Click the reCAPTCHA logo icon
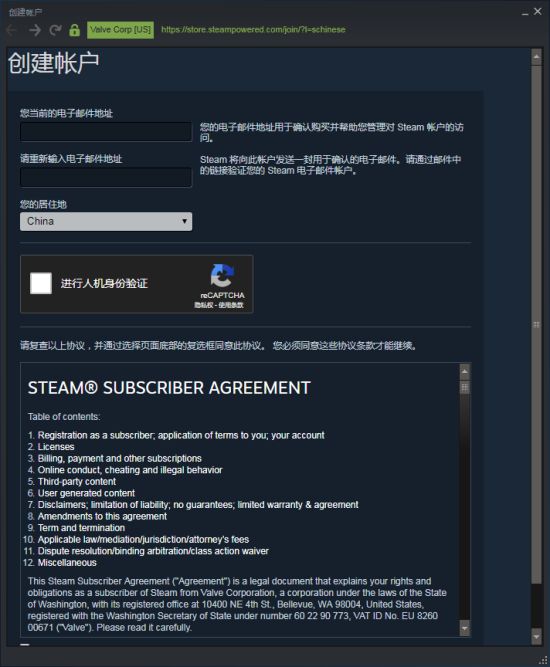550x667 pixels. (x=222, y=276)
